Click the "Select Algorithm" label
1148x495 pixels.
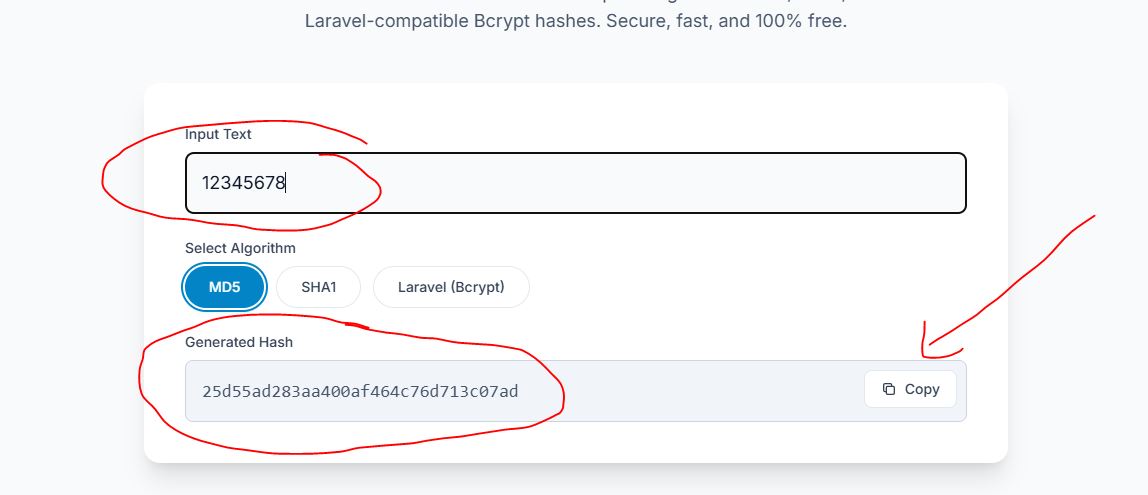coord(240,248)
